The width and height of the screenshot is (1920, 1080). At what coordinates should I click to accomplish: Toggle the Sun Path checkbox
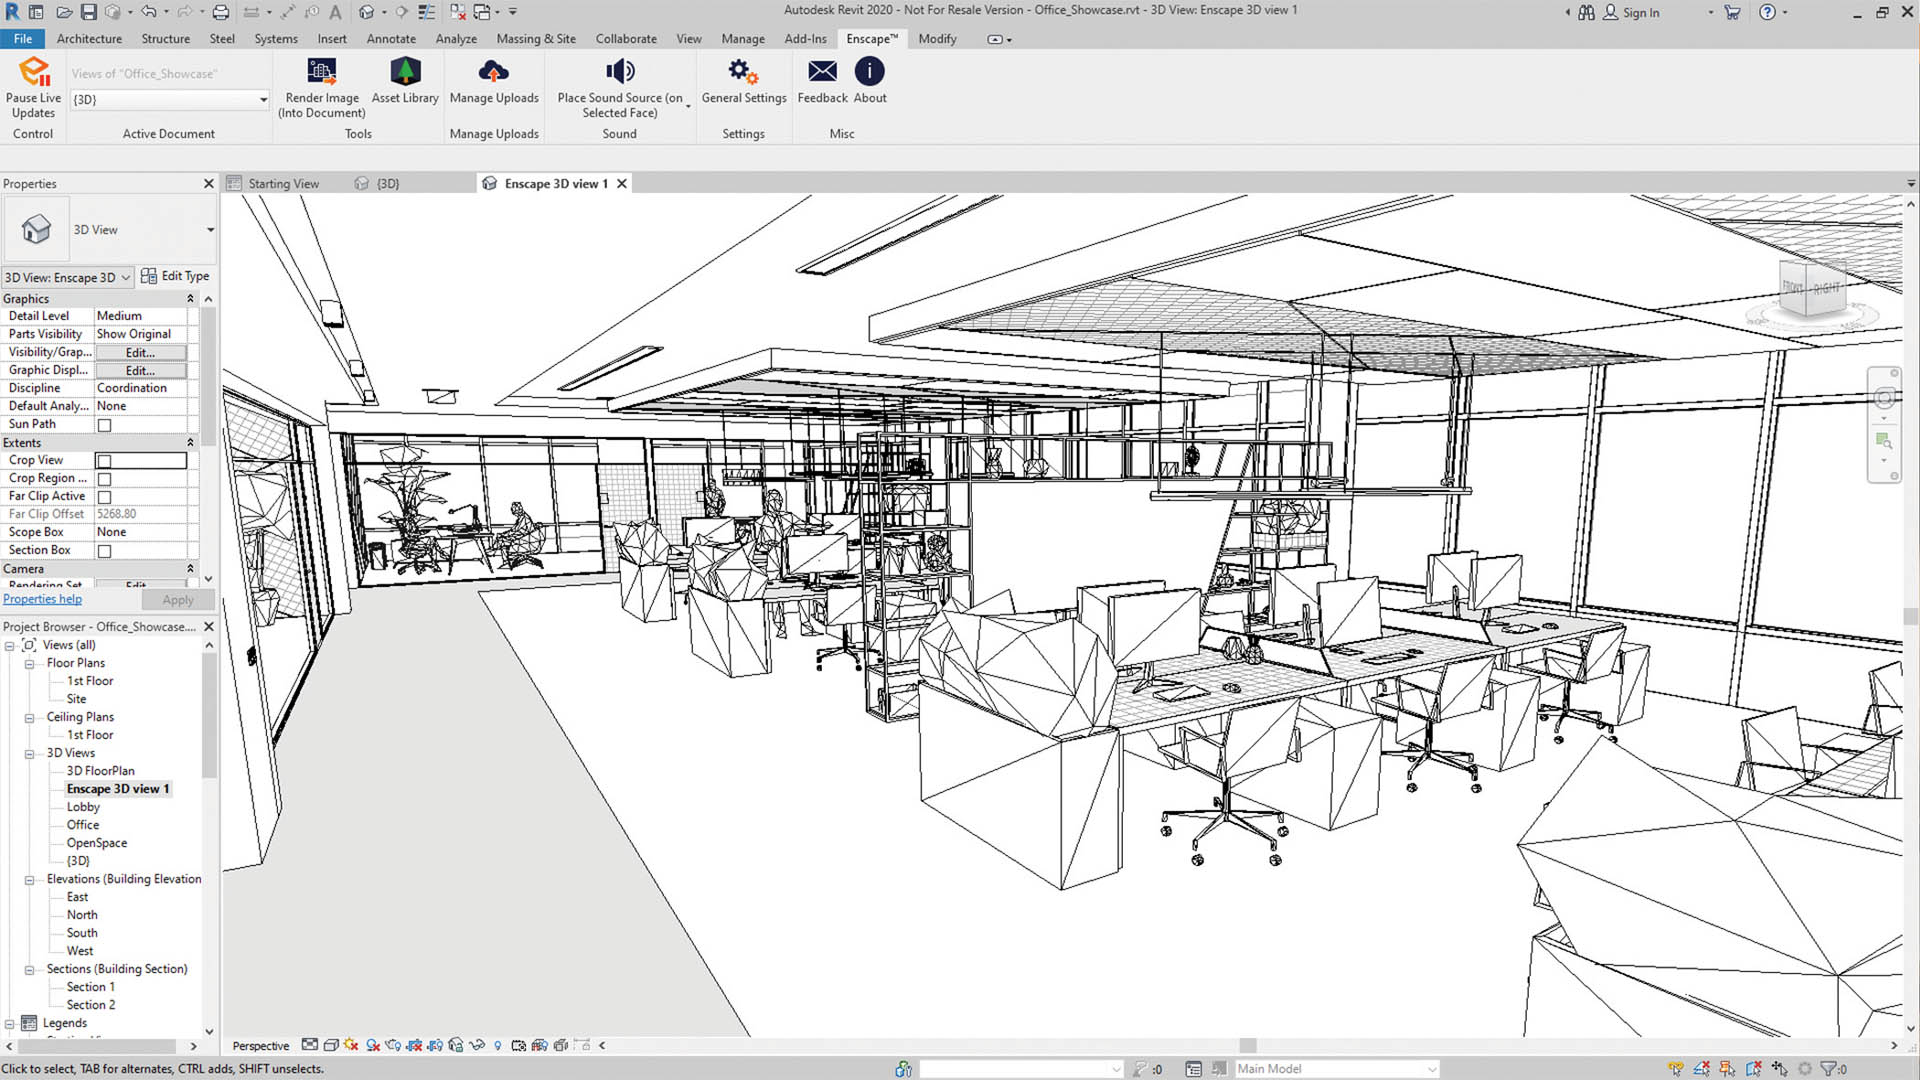[103, 423]
